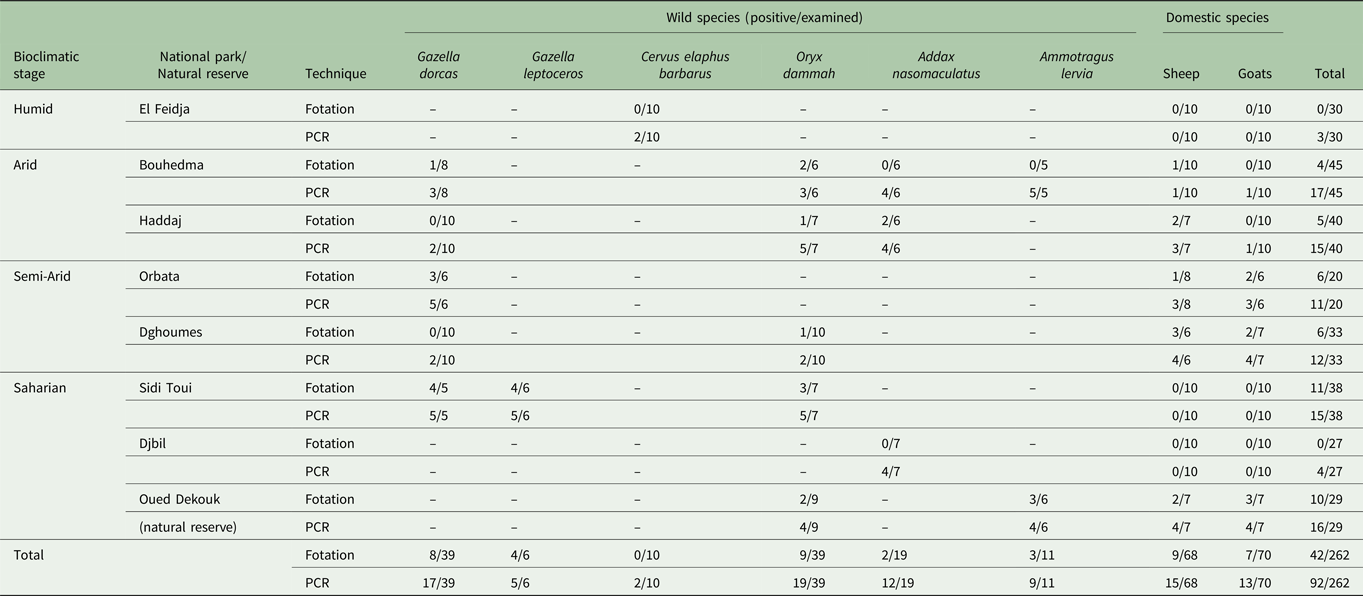Click the 17/45 Bouhedma PCR total

(1331, 193)
